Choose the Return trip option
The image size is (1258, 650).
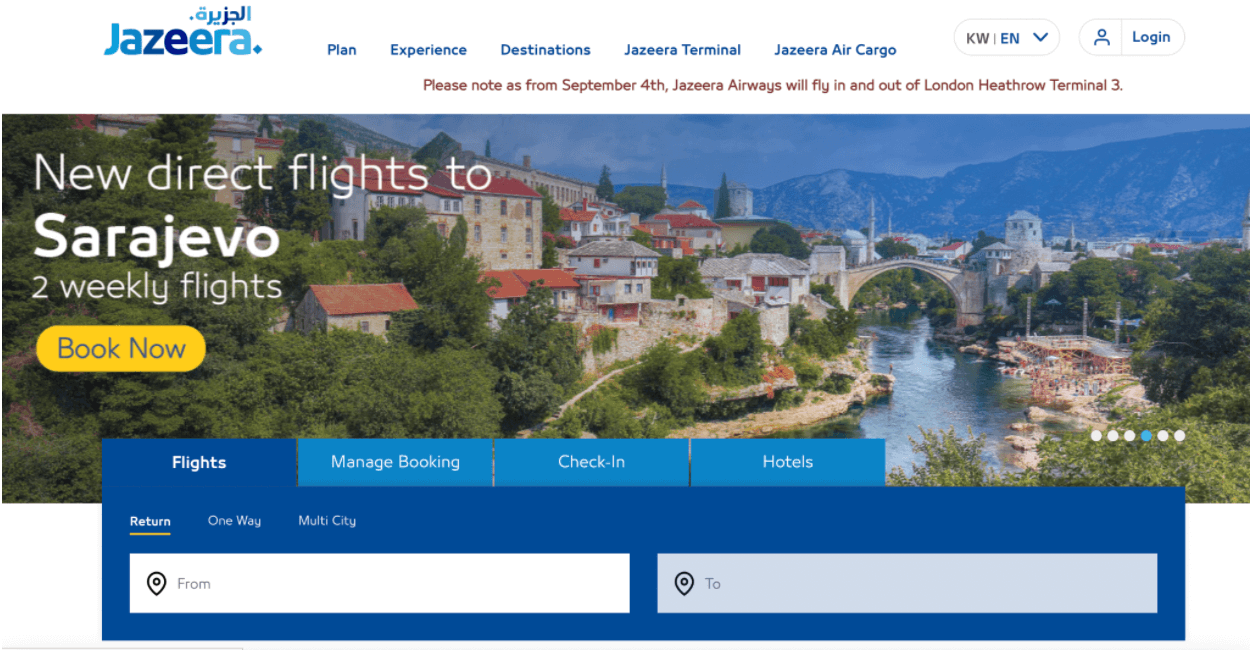coord(150,521)
